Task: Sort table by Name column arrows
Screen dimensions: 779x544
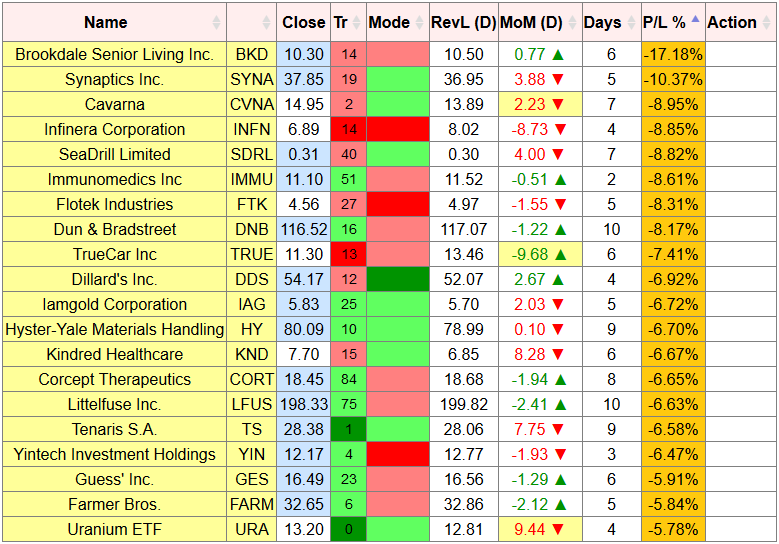Action: click(x=216, y=22)
